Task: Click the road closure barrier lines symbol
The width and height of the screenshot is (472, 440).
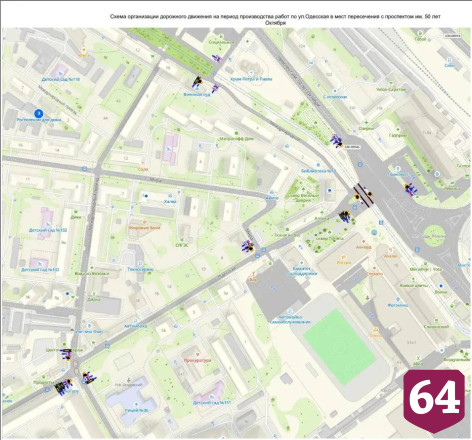Action: tap(363, 195)
